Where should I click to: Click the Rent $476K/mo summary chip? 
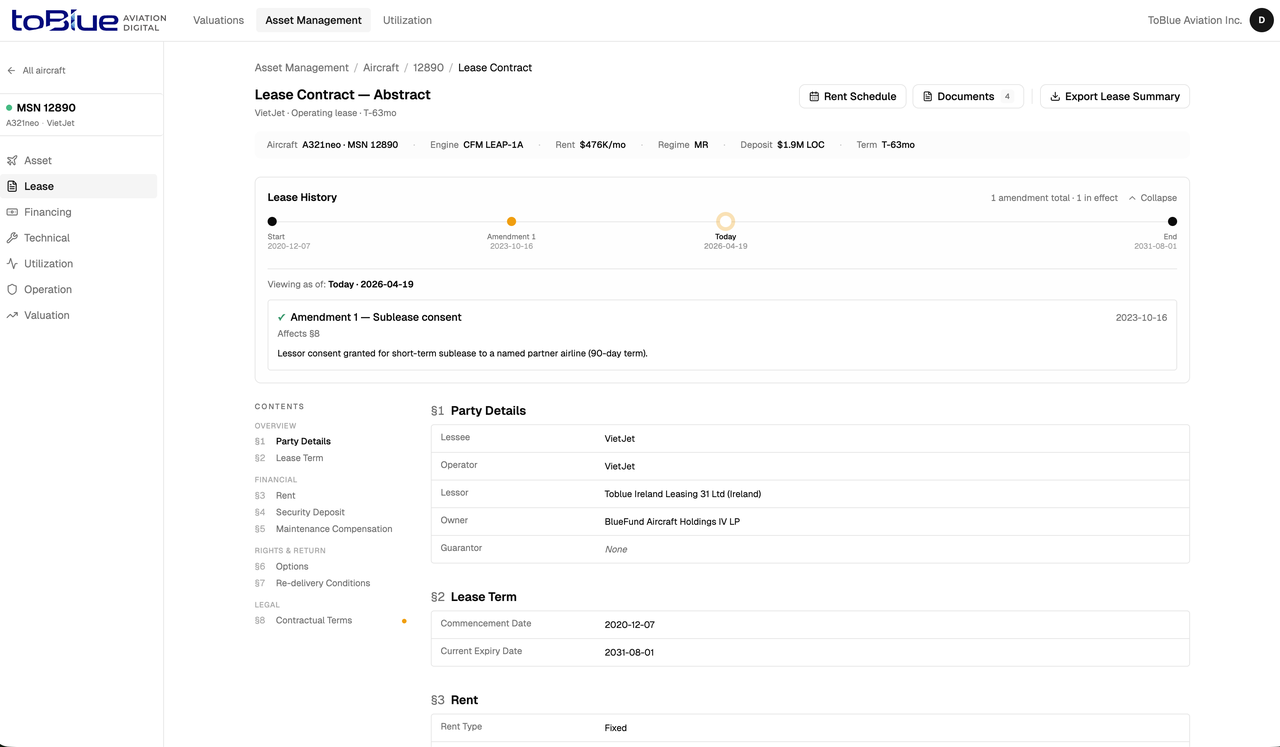click(591, 145)
